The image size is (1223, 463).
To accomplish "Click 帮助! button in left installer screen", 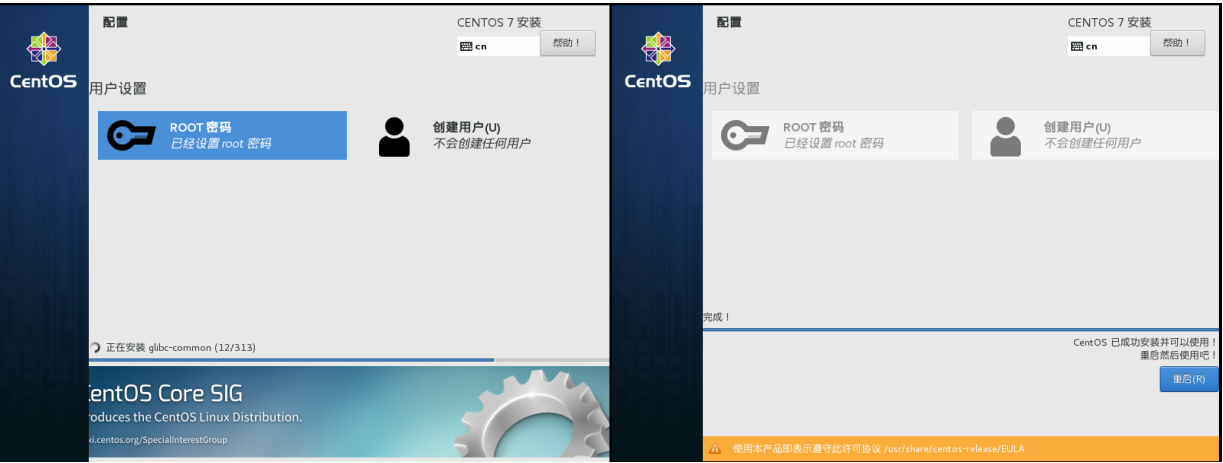I will tap(567, 44).
